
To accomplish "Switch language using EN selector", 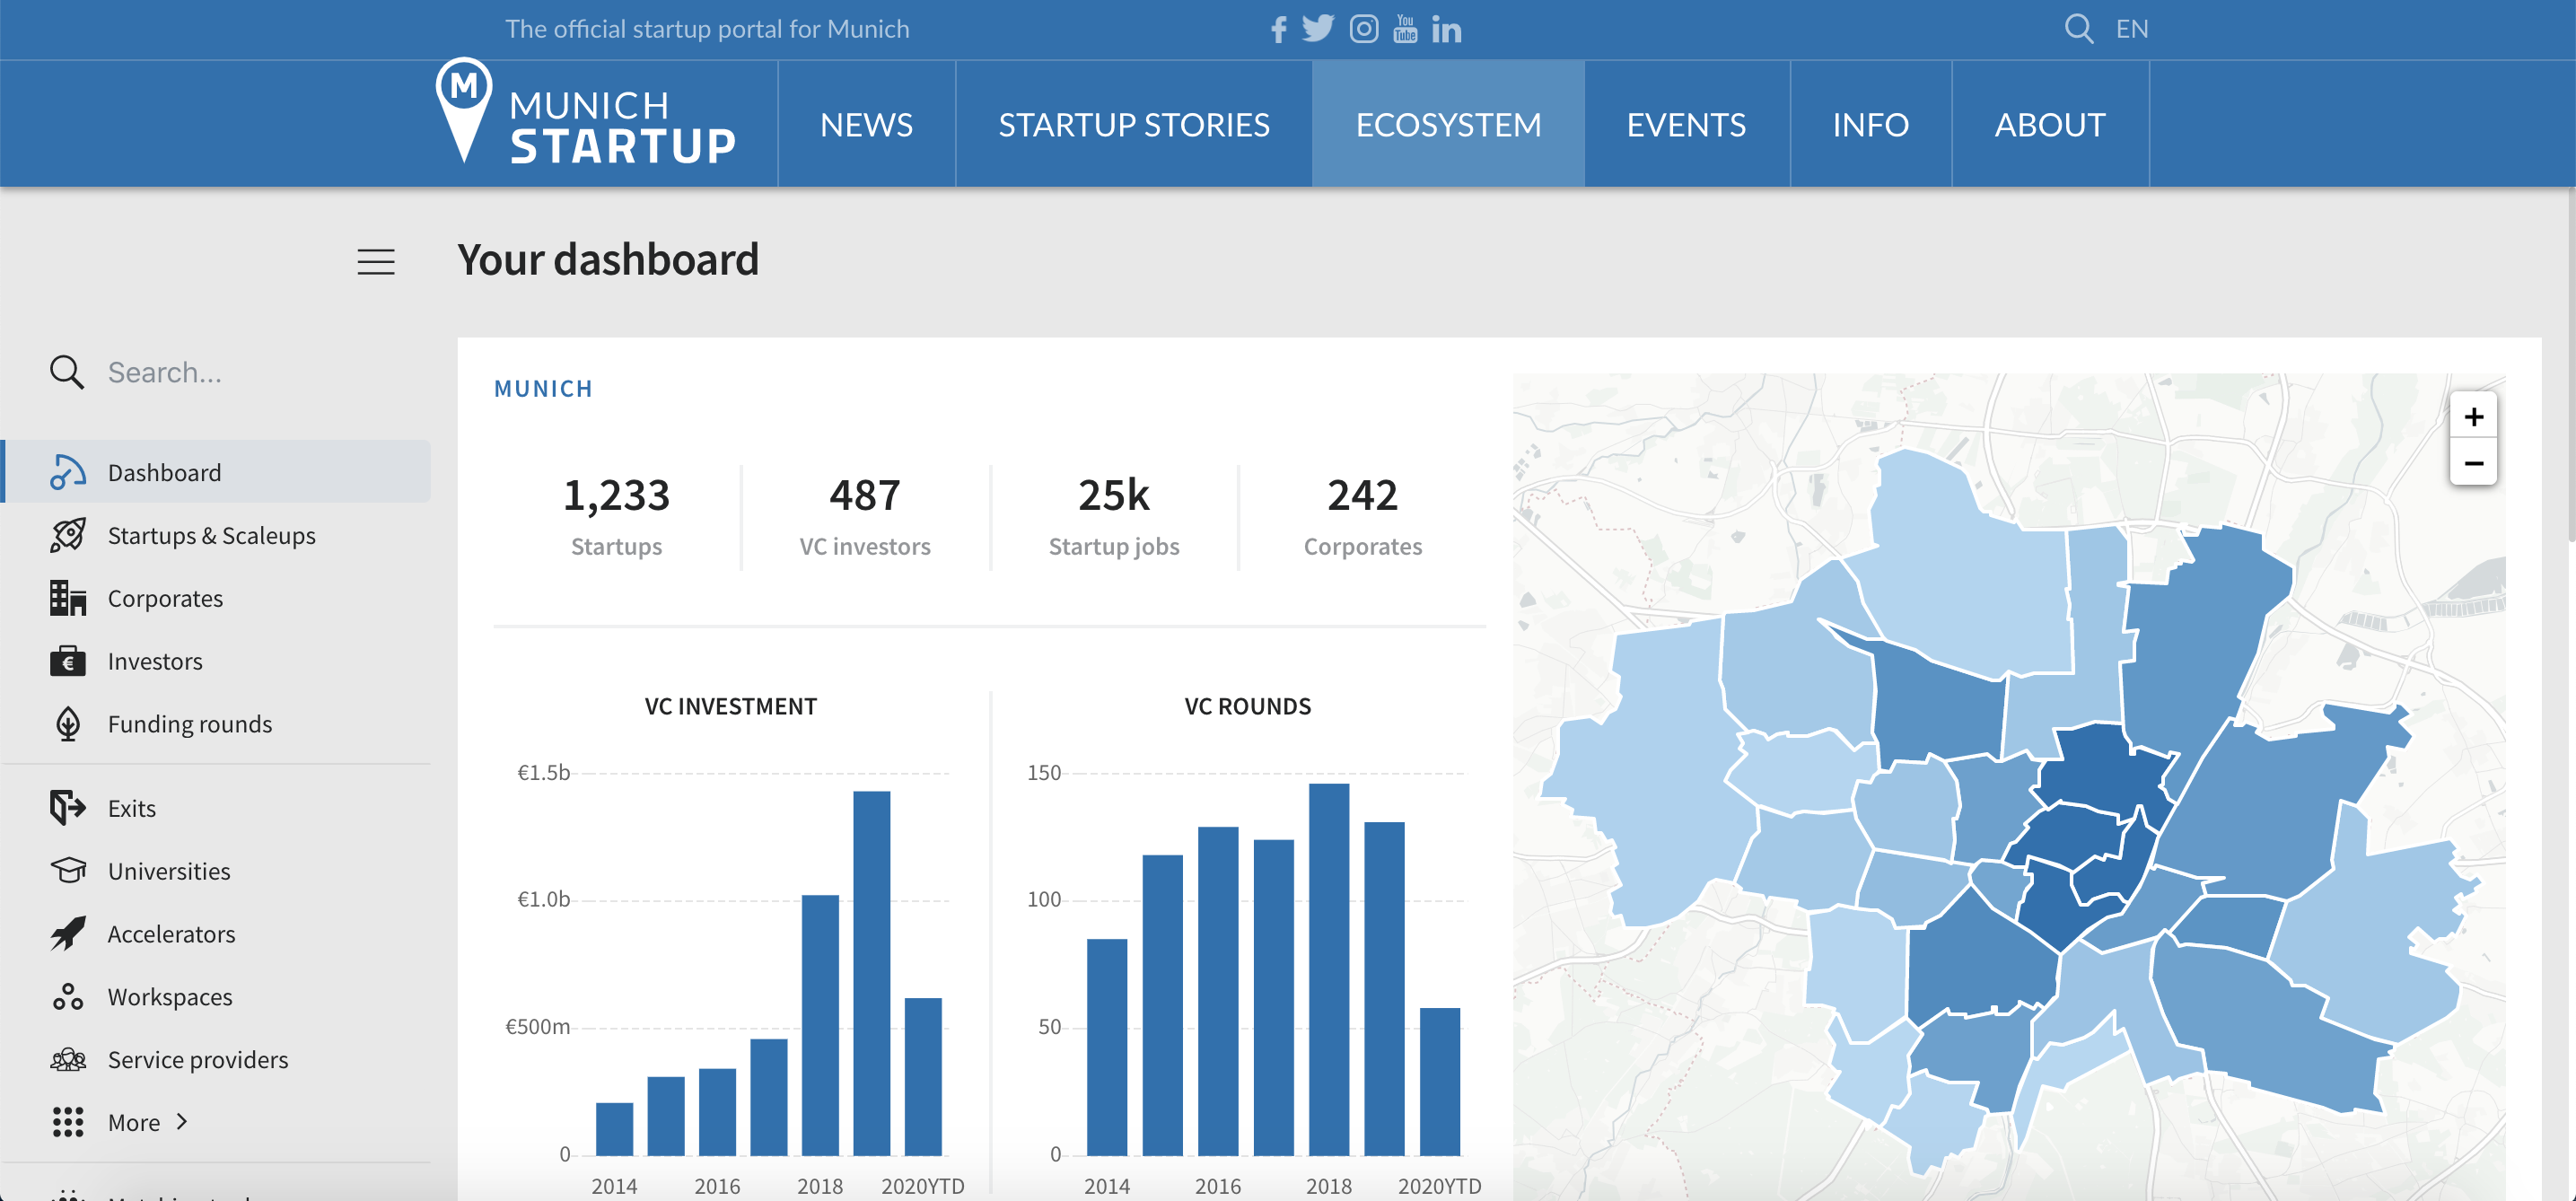I will click(2131, 29).
